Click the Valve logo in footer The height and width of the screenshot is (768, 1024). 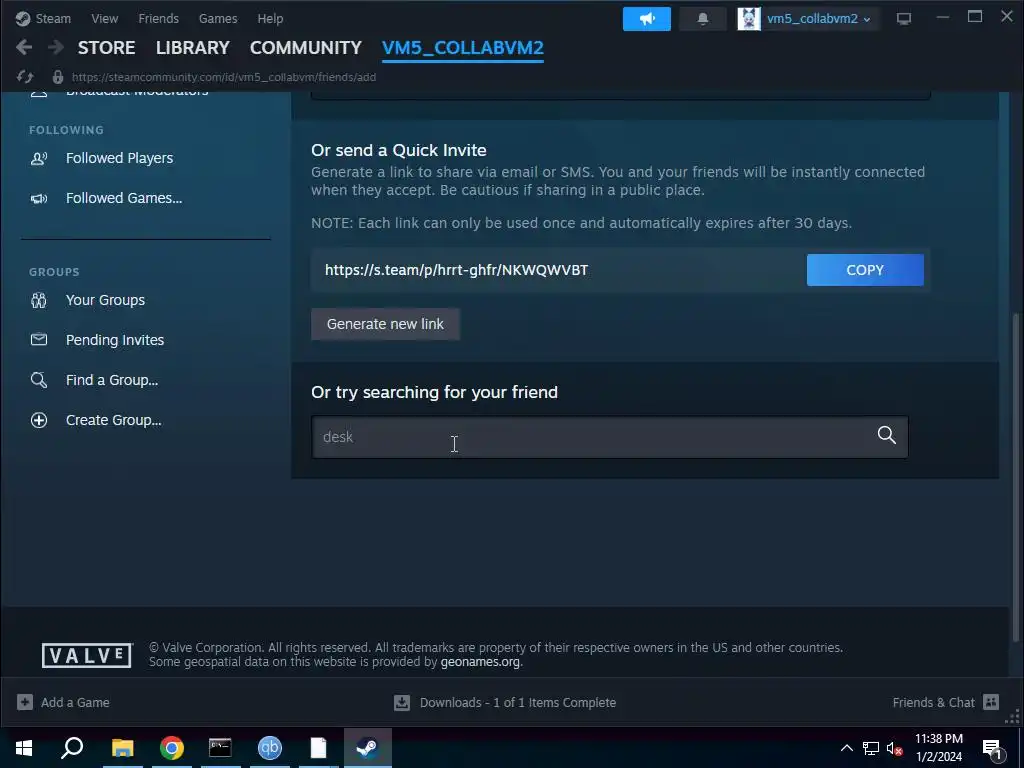[x=88, y=655]
